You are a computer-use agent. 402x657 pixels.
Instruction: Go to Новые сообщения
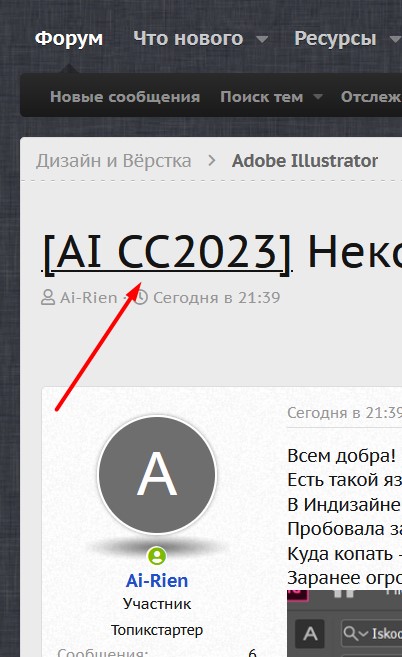point(125,97)
